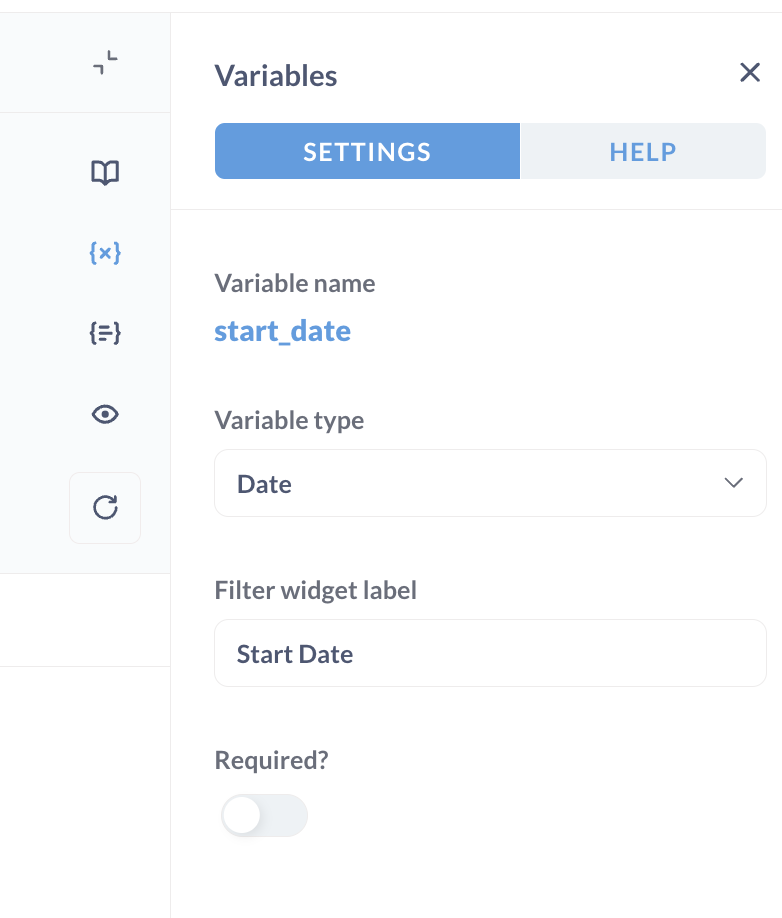Click the start_date variable name

[282, 331]
